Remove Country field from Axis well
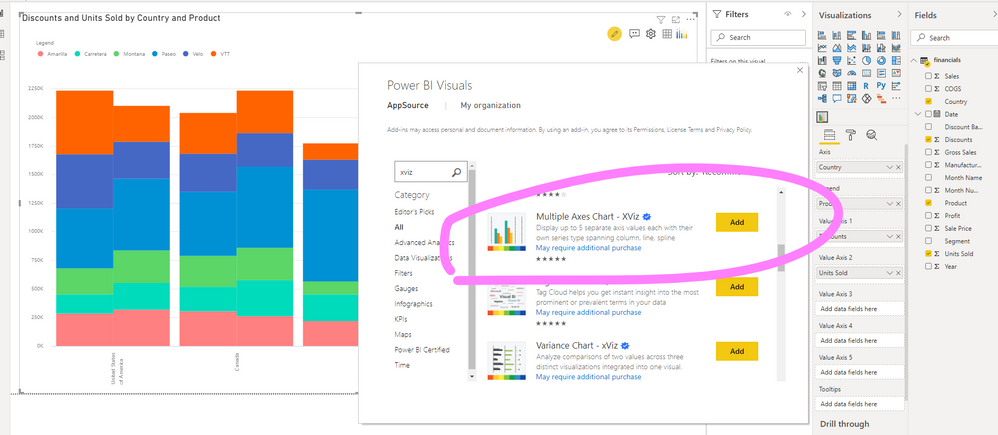 (x=898, y=168)
